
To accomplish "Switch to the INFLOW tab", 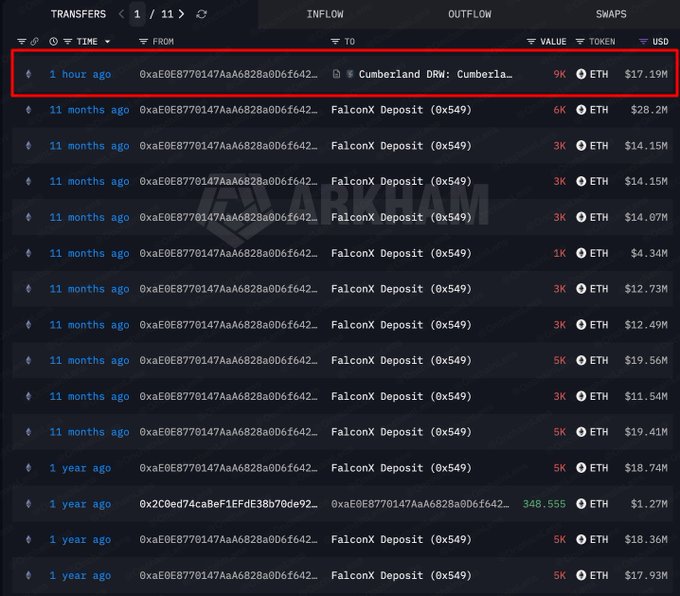I will pos(325,14).
